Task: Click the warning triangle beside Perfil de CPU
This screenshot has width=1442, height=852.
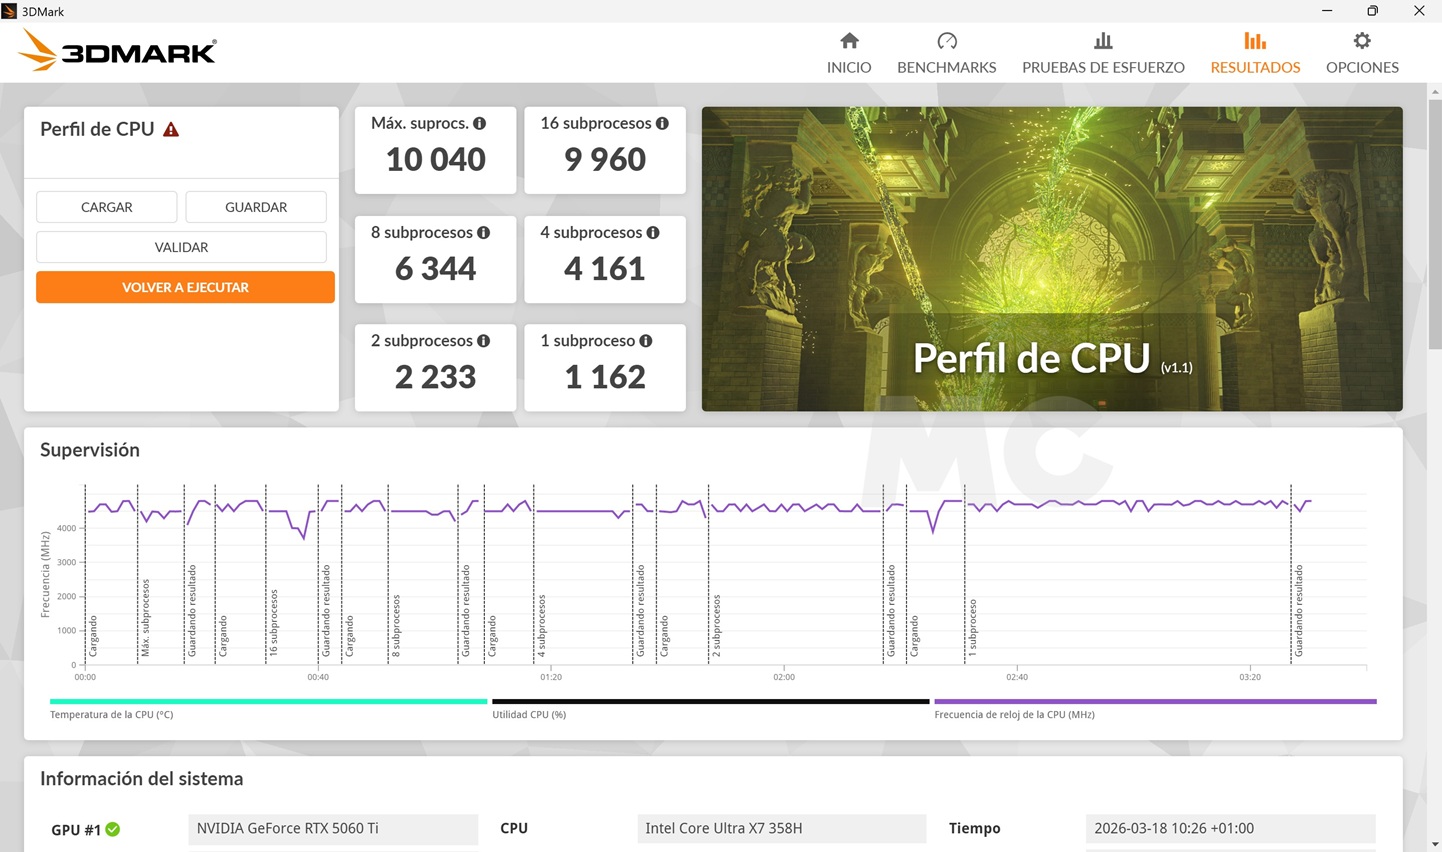Action: point(172,128)
